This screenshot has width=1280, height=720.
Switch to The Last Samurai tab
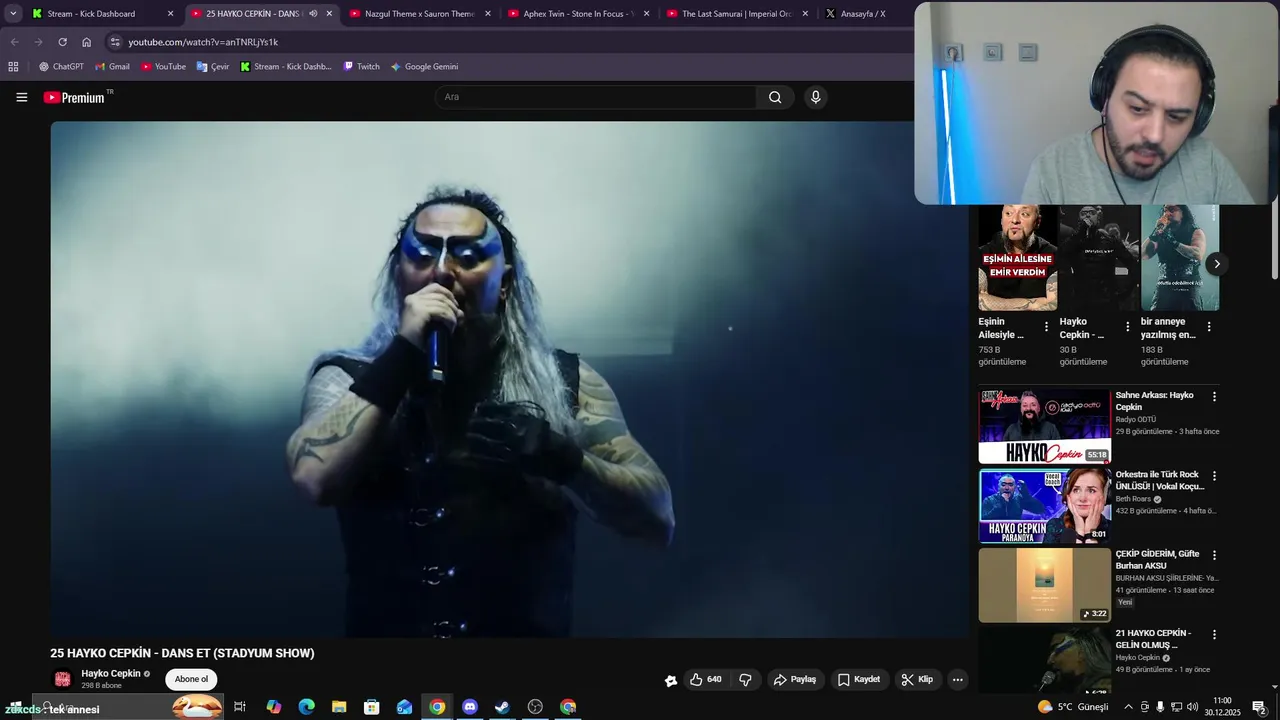click(737, 14)
